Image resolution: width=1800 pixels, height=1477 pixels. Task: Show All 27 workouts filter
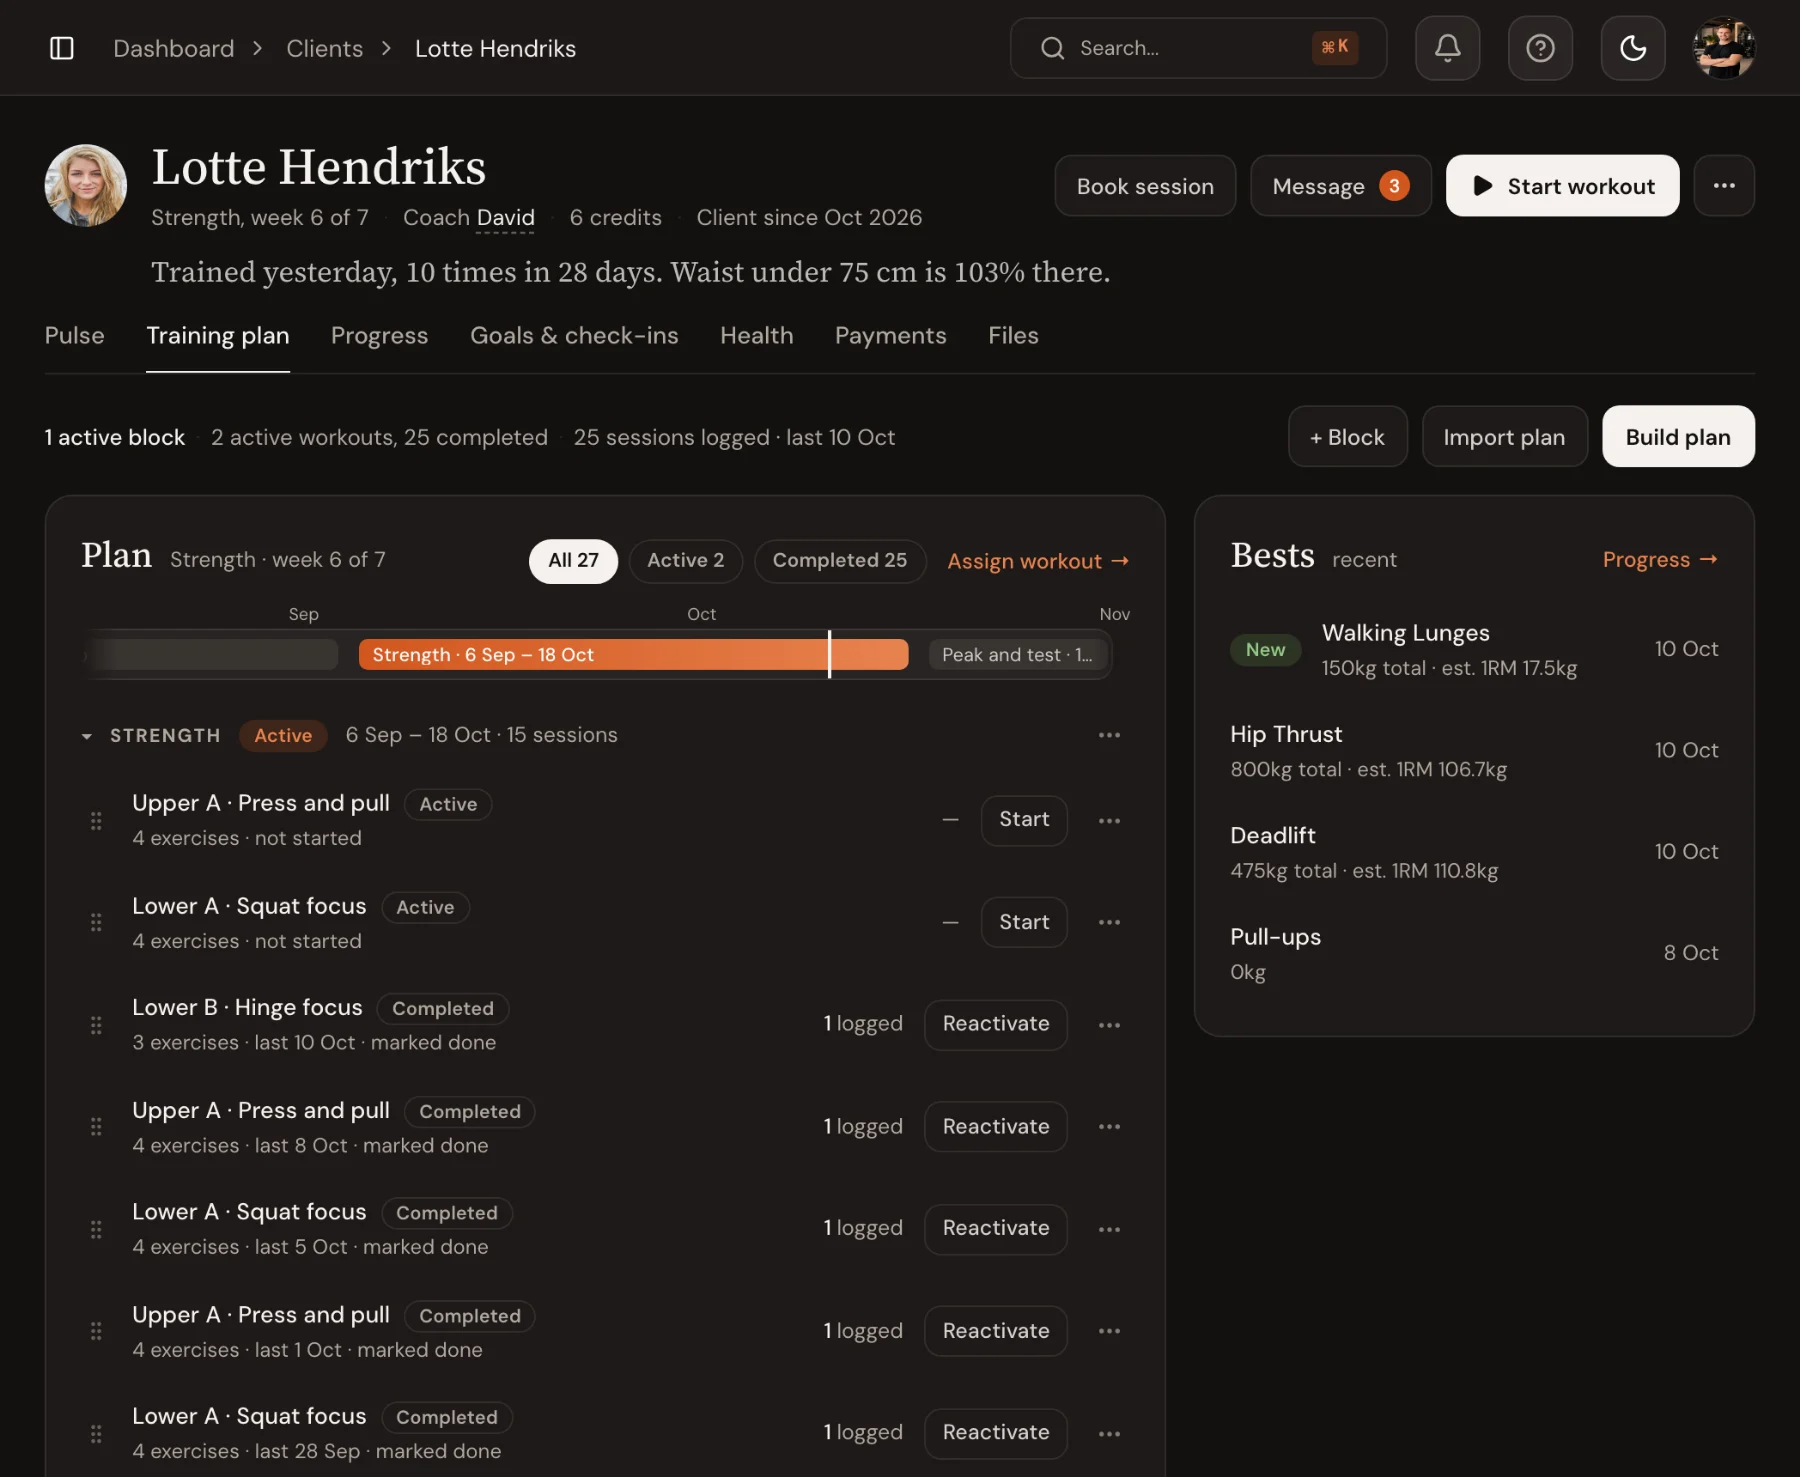(573, 561)
